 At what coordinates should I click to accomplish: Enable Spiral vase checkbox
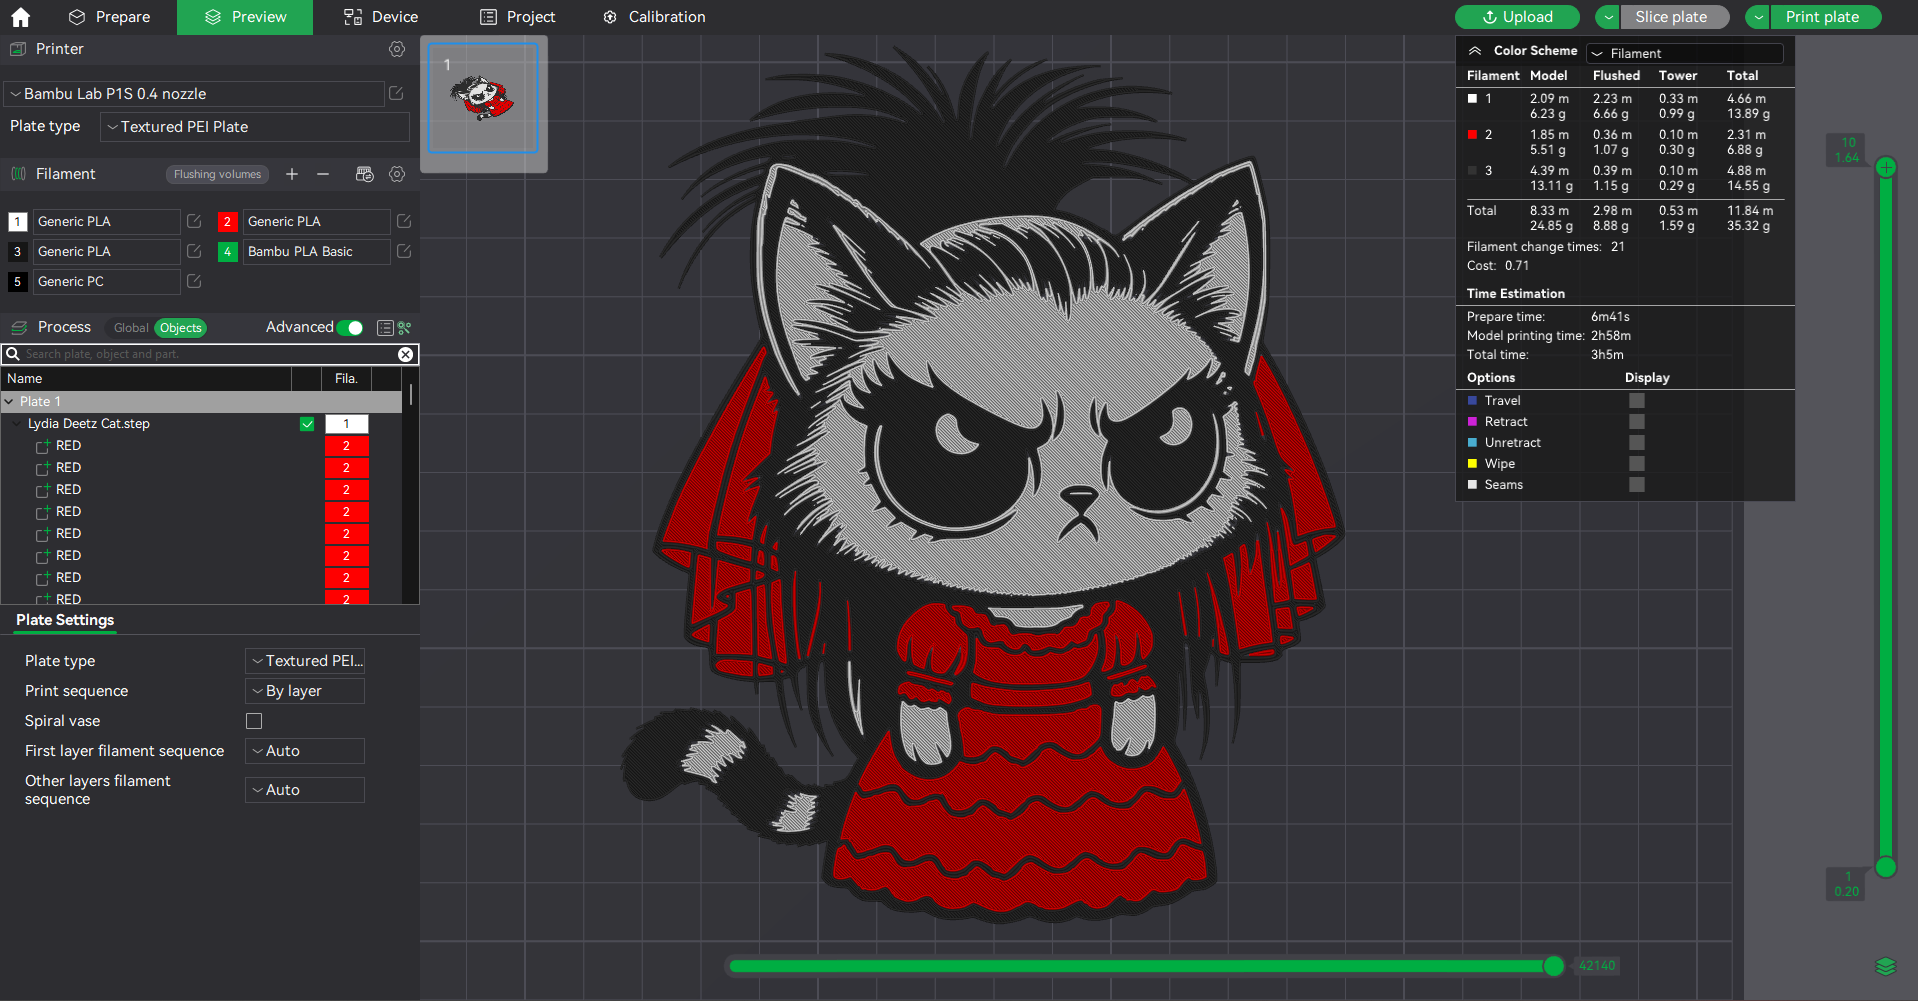(254, 721)
